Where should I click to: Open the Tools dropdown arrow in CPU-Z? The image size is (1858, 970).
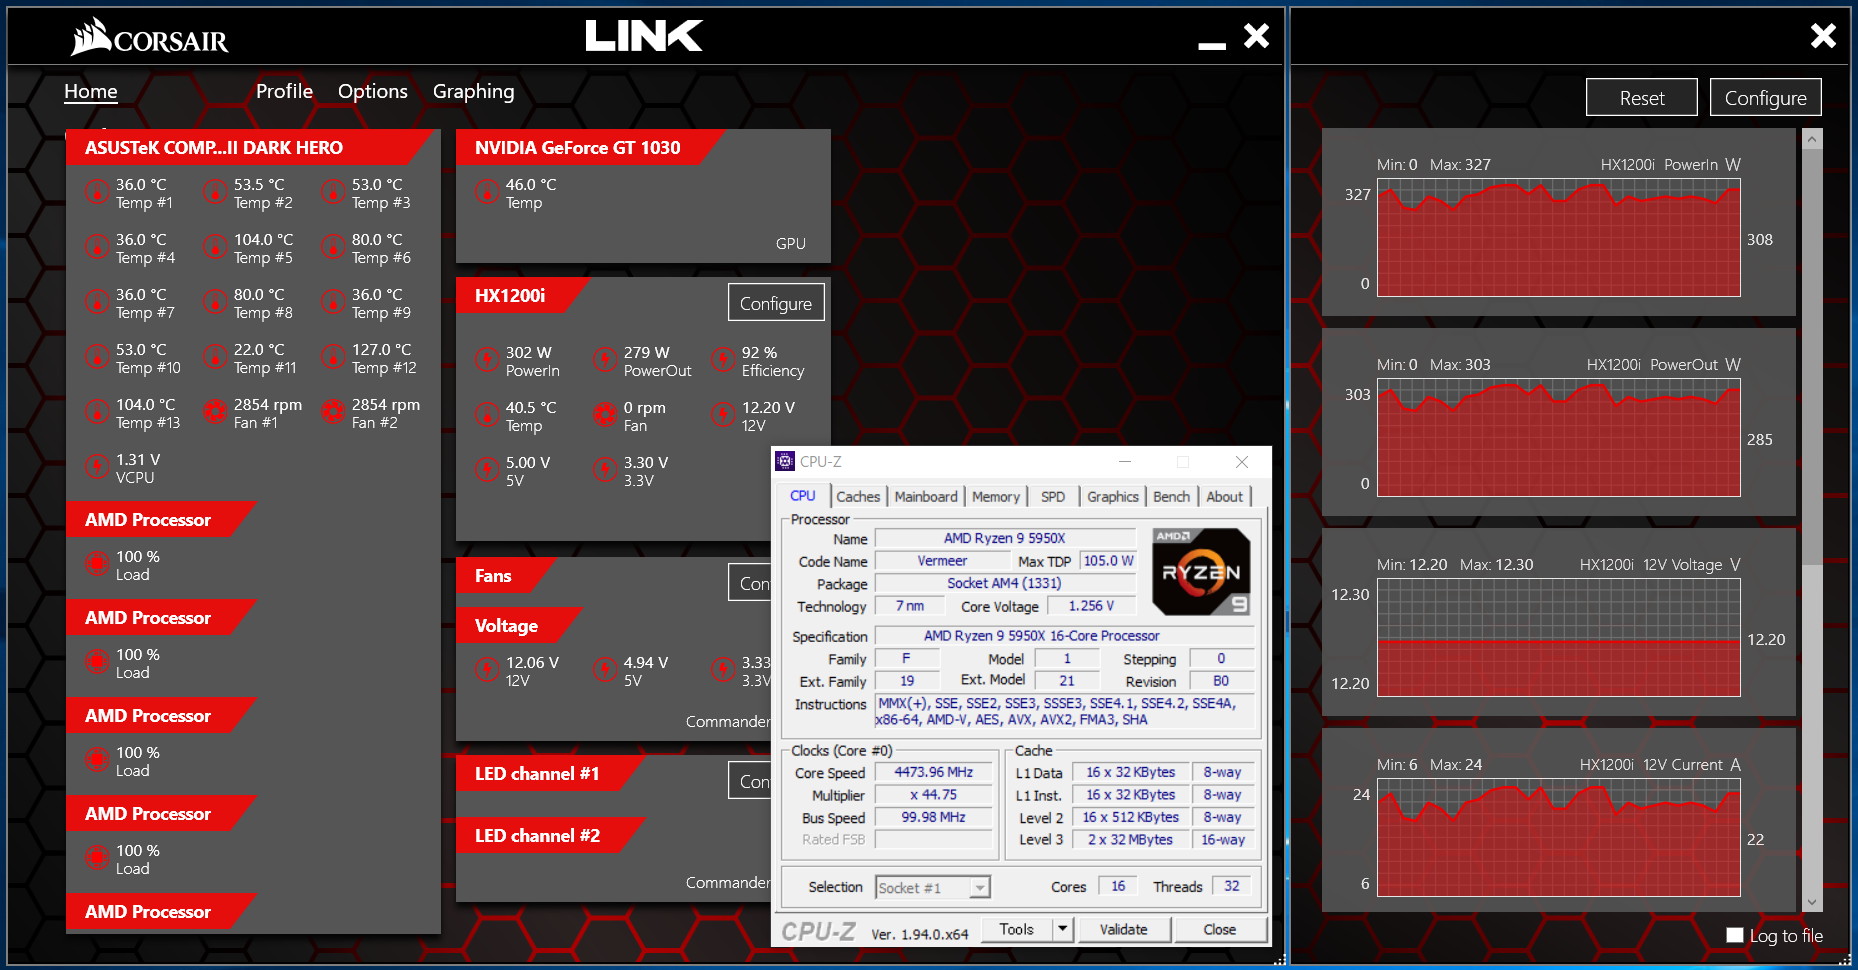tap(1063, 930)
